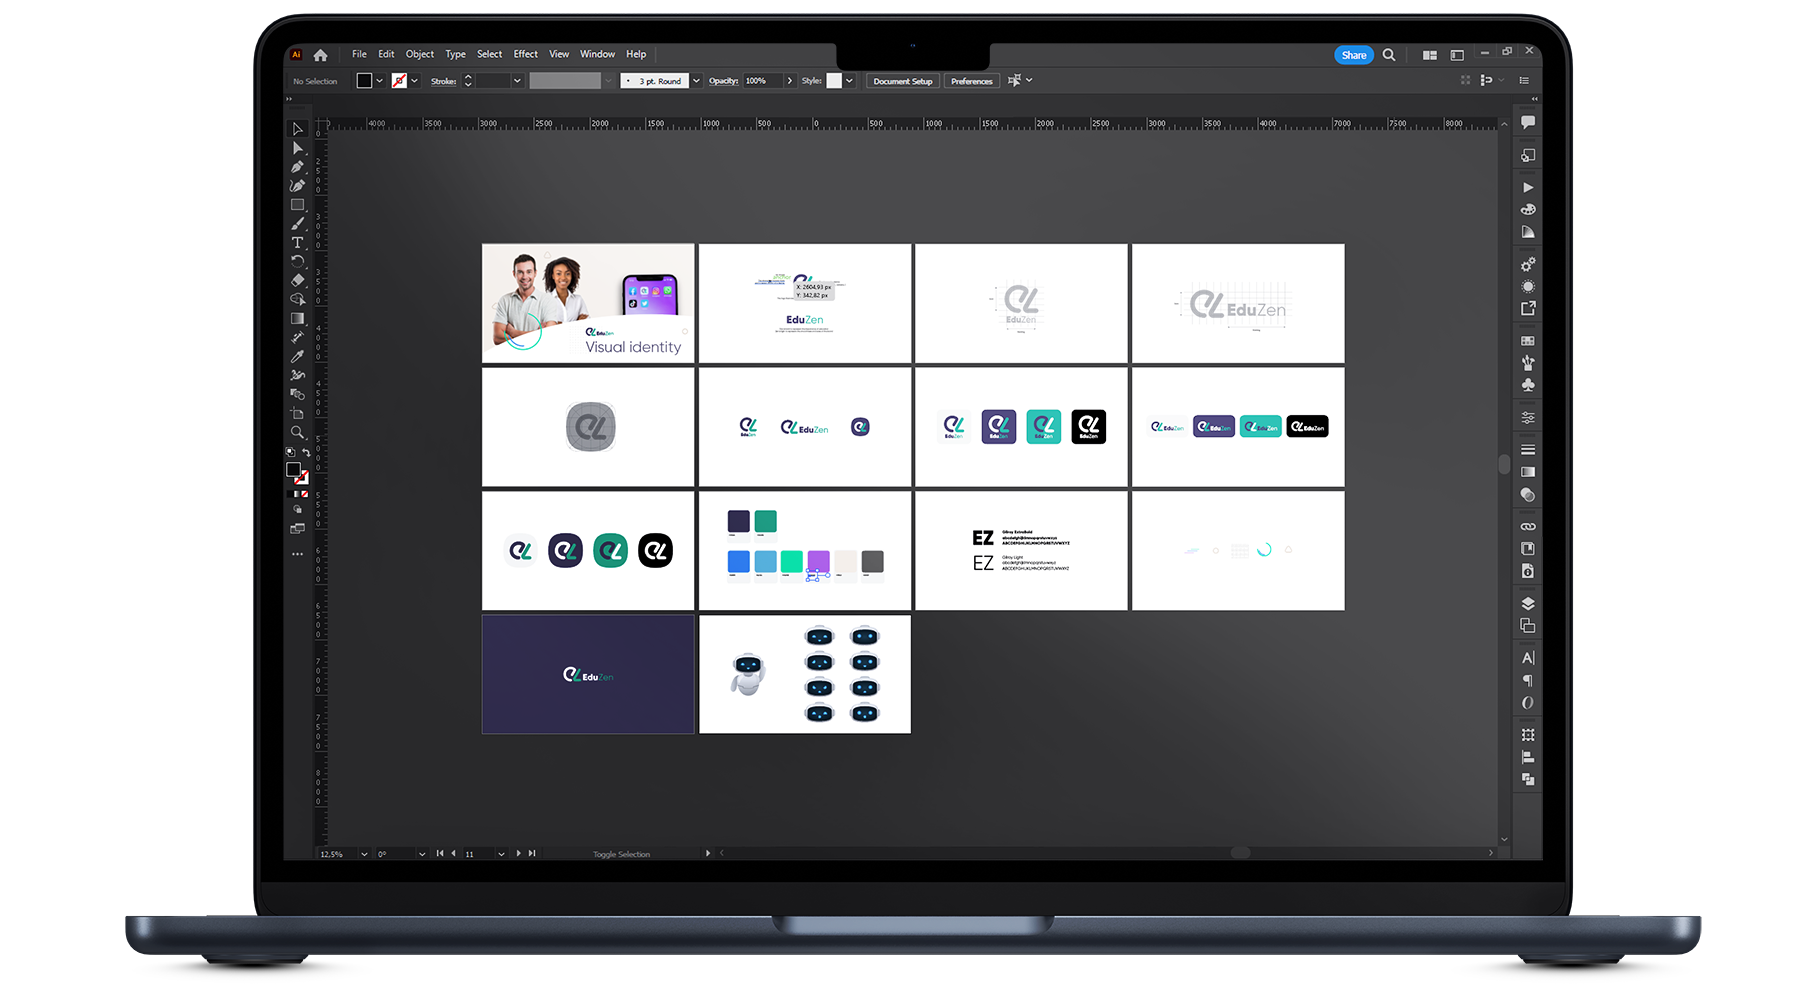The width and height of the screenshot is (1811, 1000).
Task: Click the Document Setup button
Action: [x=902, y=81]
